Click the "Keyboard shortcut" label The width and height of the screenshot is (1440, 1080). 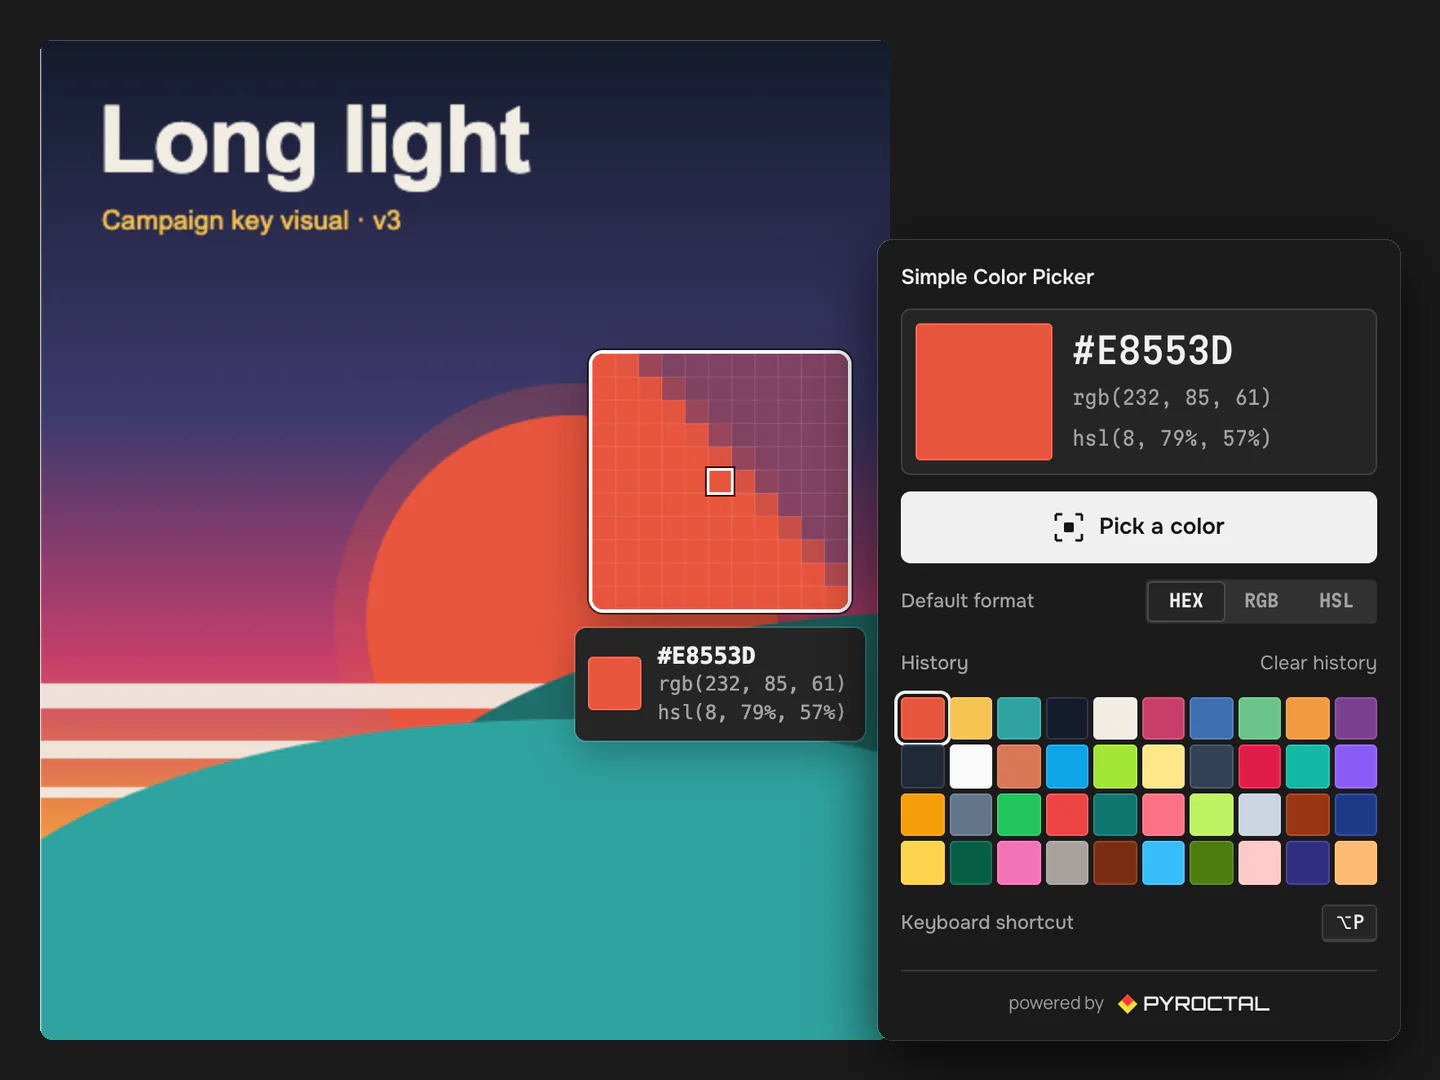(x=987, y=923)
